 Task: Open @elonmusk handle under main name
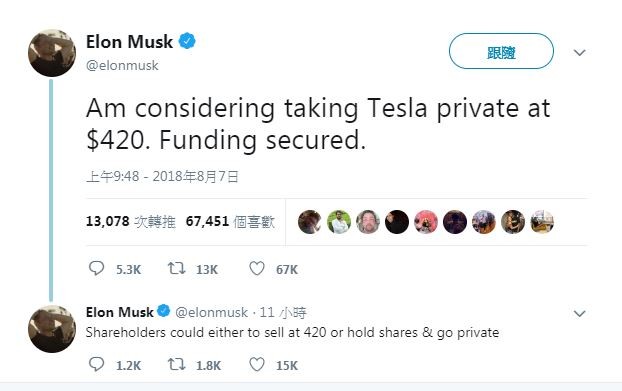click(122, 65)
